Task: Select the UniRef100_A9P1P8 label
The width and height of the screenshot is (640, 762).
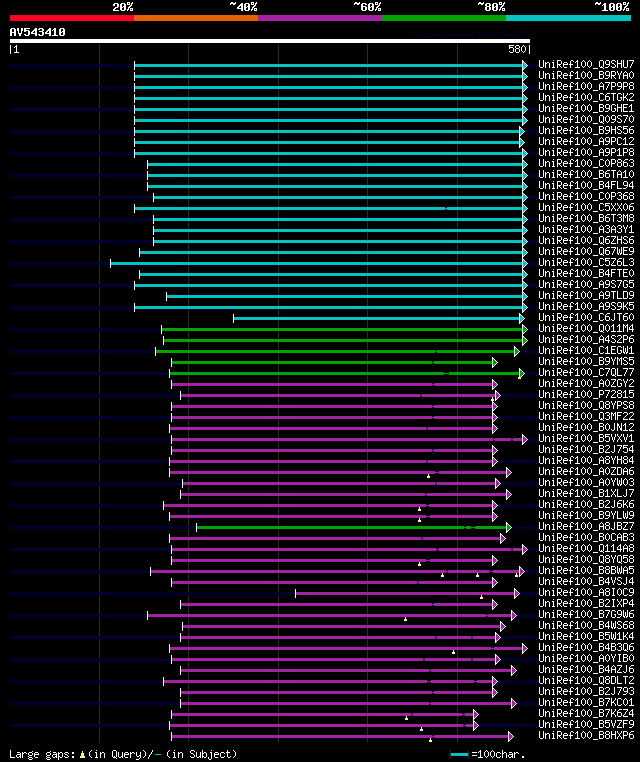Action: (586, 152)
